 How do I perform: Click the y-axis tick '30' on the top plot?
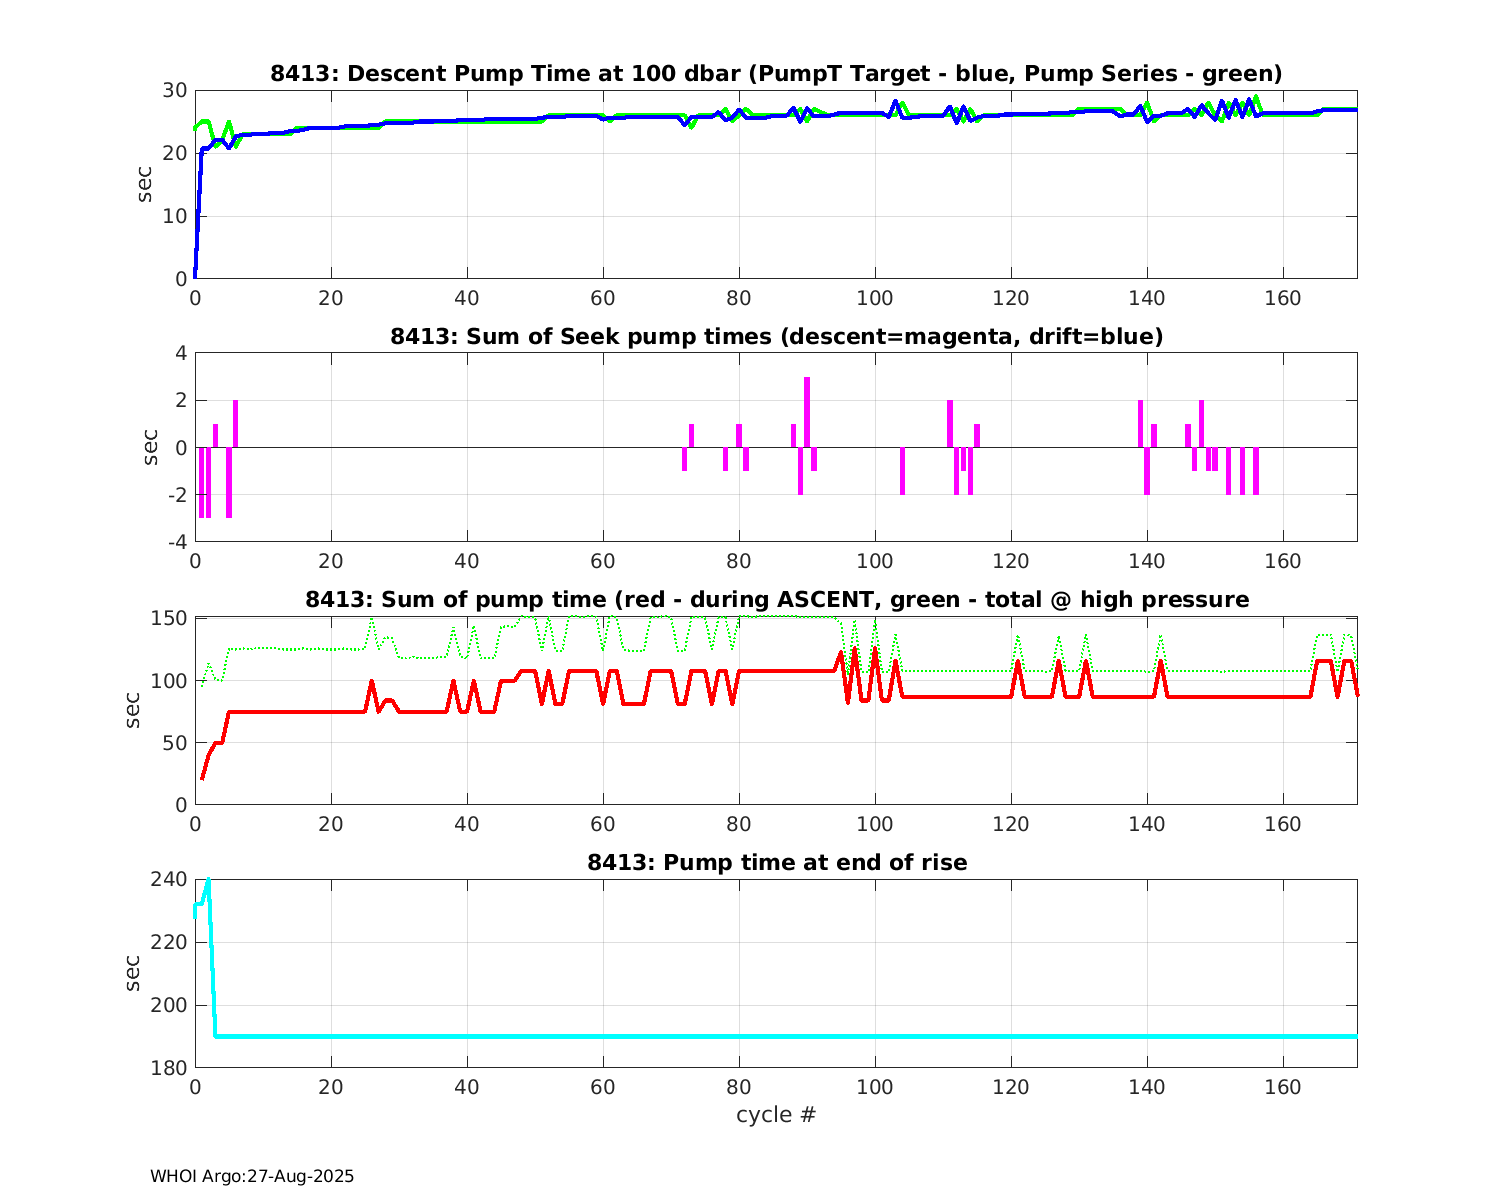(x=174, y=90)
